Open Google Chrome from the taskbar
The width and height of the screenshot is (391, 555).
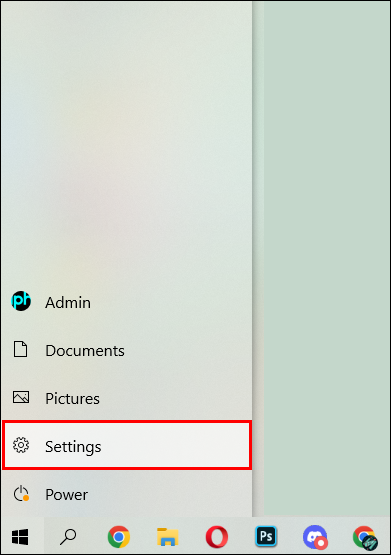(119, 537)
